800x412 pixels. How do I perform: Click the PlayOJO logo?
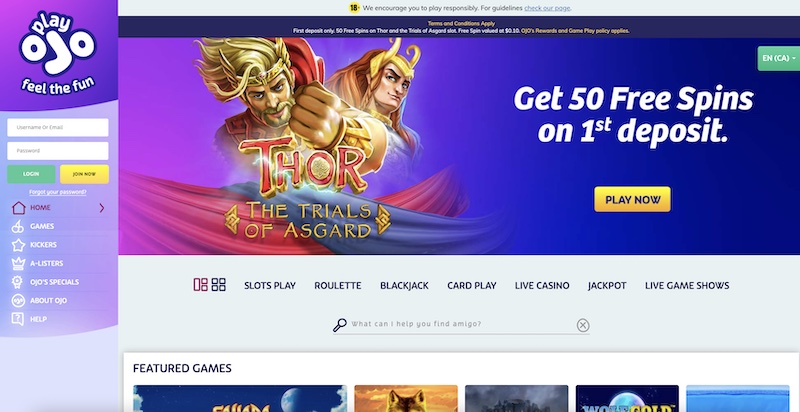(58, 53)
